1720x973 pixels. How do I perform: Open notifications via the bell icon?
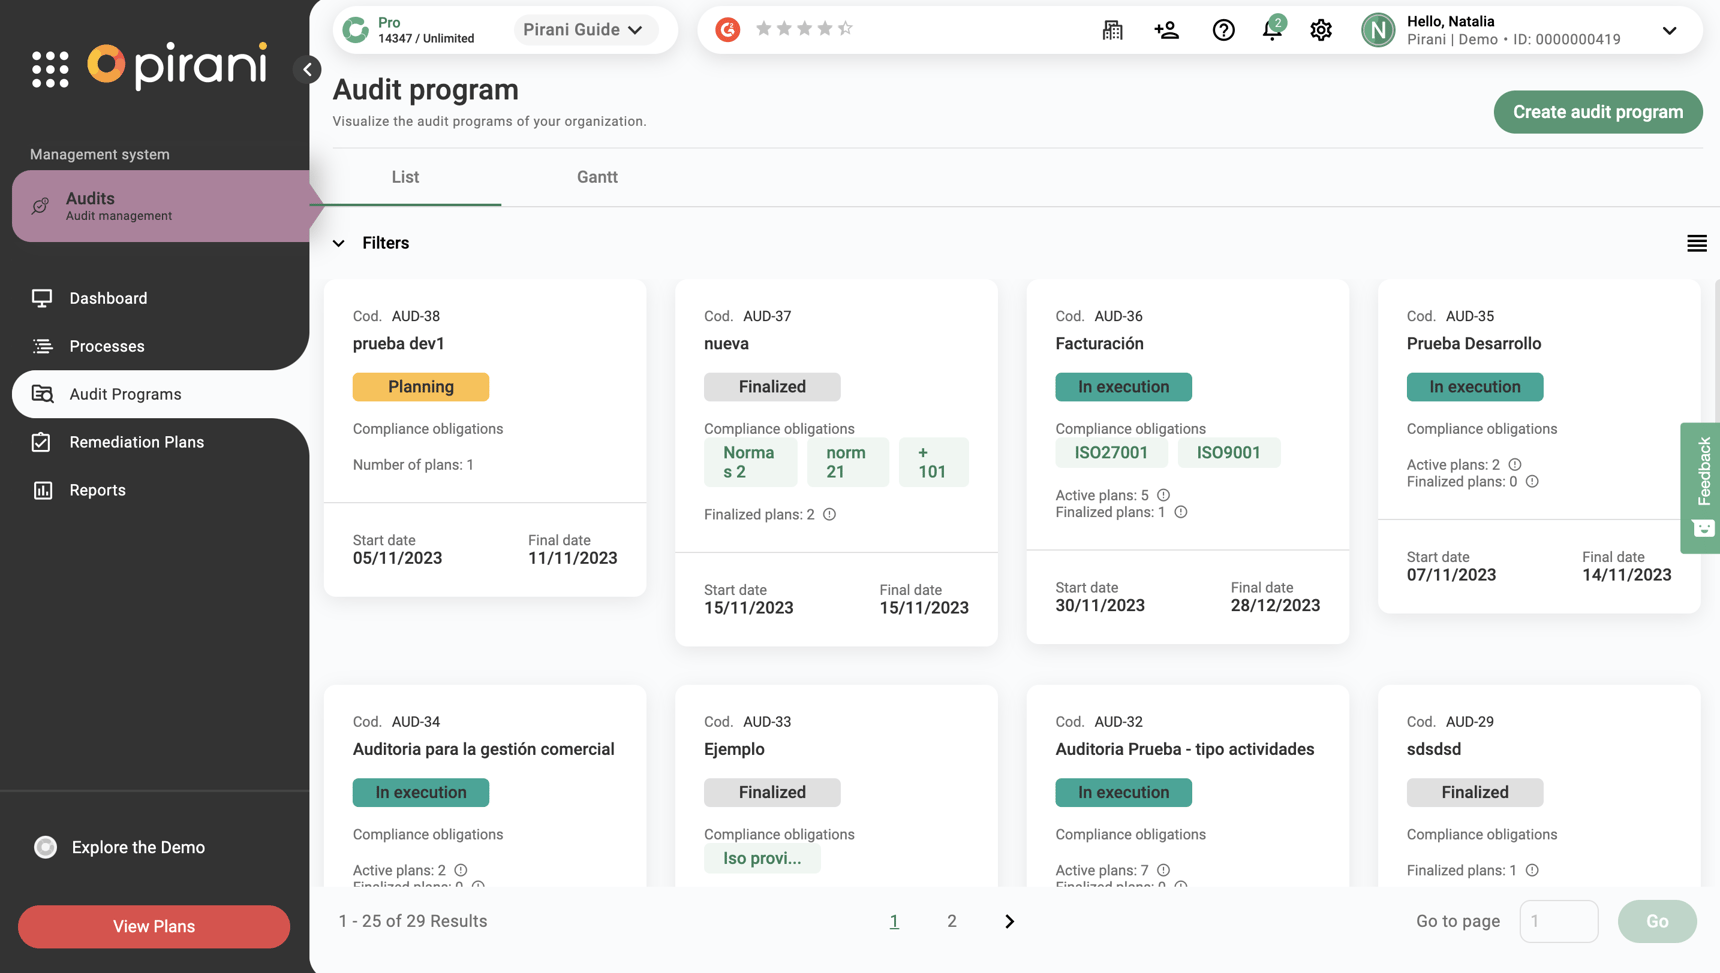click(x=1271, y=30)
